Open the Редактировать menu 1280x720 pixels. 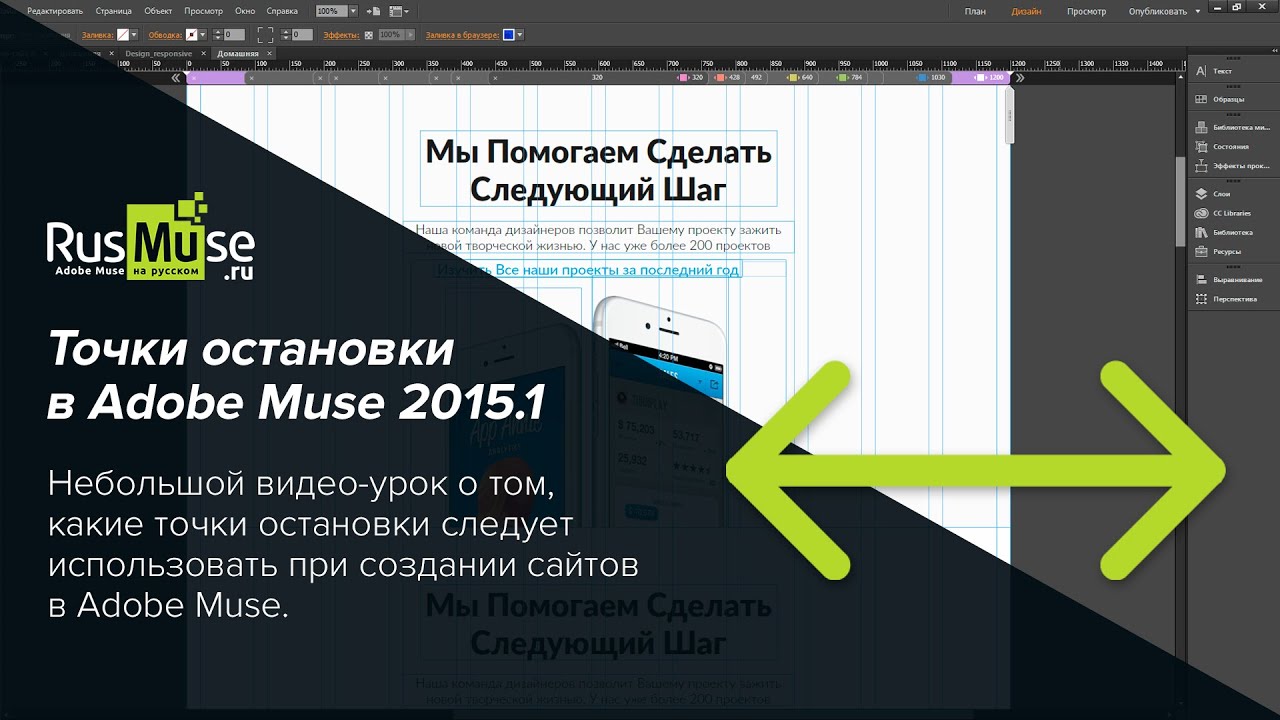56,11
